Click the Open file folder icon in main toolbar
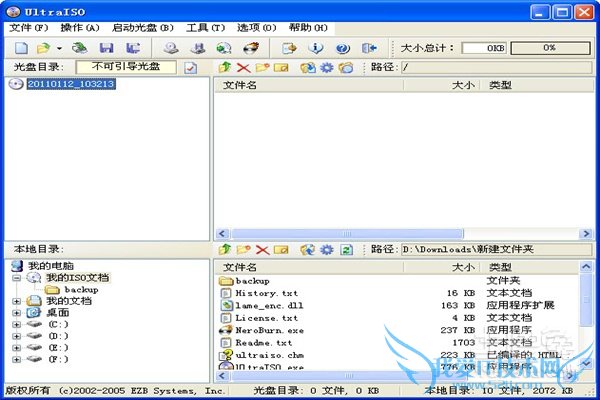The height and width of the screenshot is (400, 600). click(x=43, y=48)
